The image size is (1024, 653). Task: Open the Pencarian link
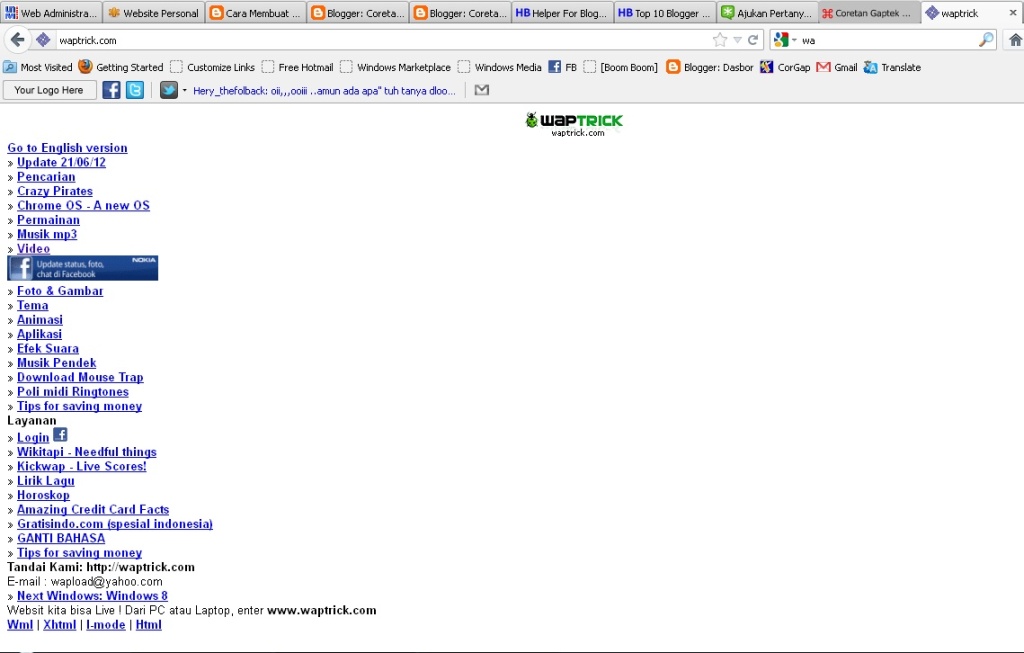46,176
